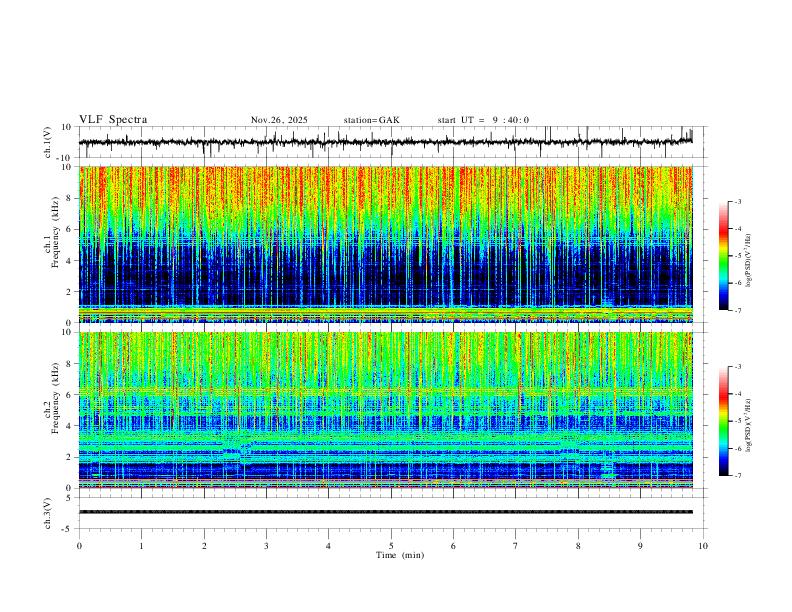Click the "station=GAK" label

(372, 120)
